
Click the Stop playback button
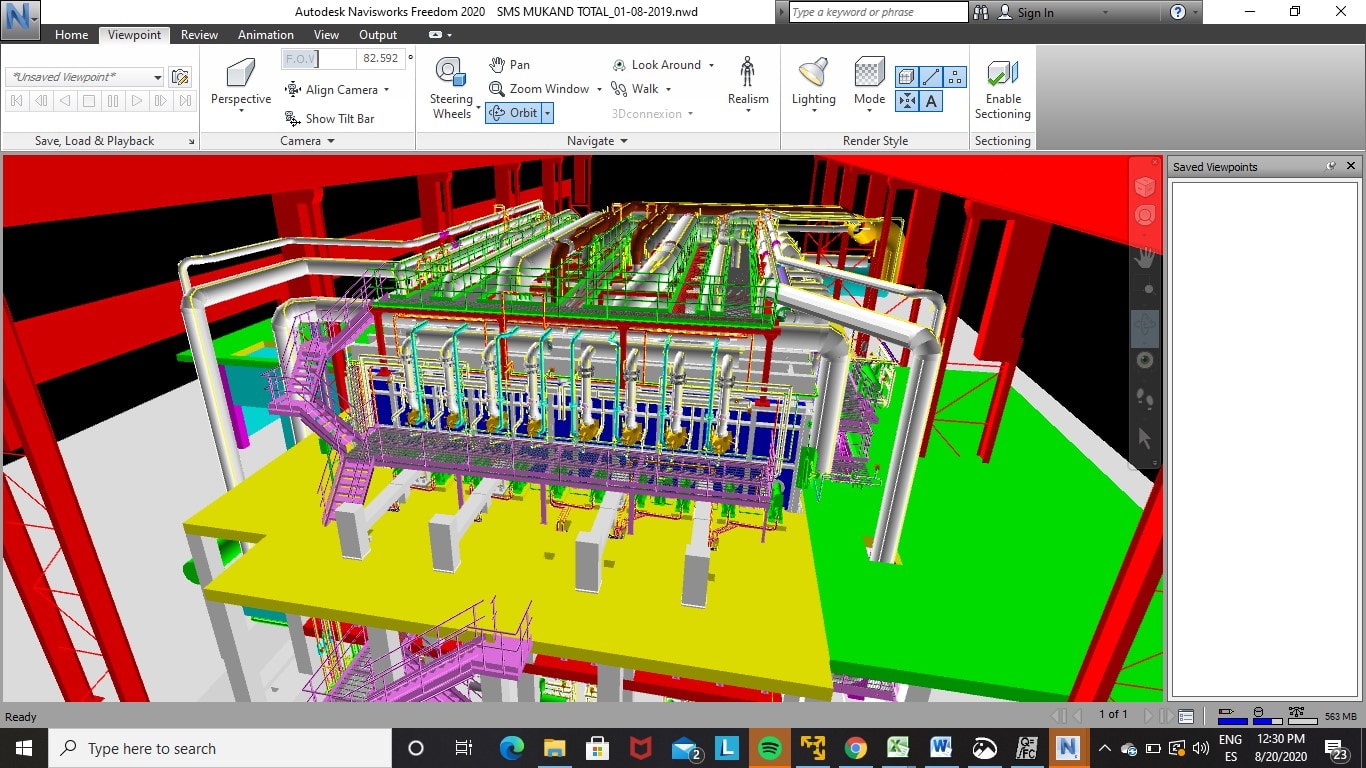[x=89, y=101]
